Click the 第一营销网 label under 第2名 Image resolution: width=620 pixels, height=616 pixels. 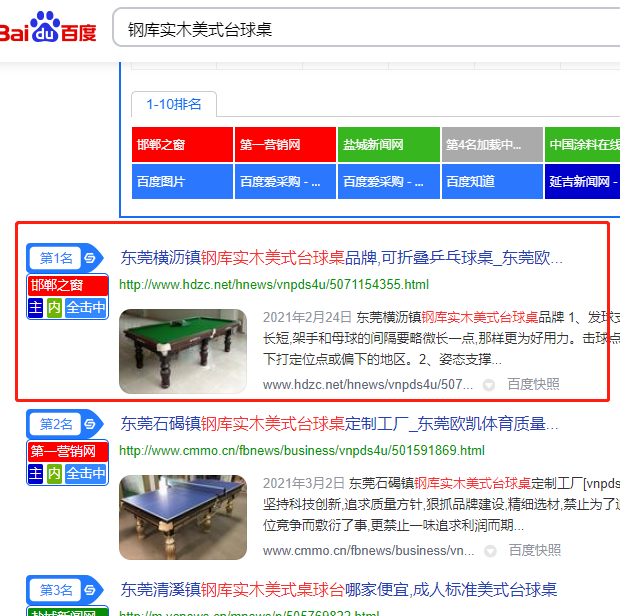point(68,451)
